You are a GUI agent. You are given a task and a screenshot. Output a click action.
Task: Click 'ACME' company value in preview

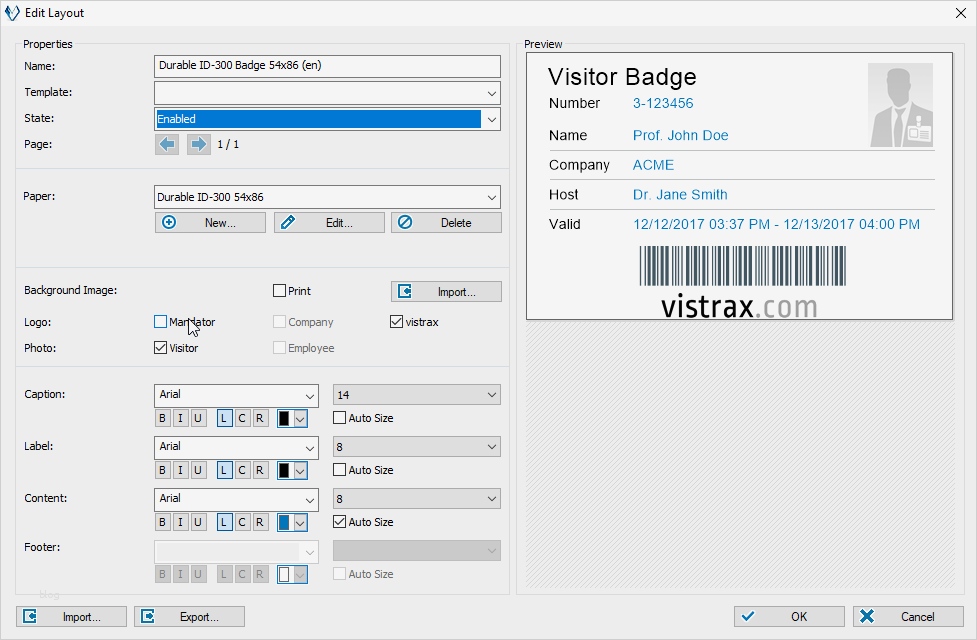click(x=653, y=165)
